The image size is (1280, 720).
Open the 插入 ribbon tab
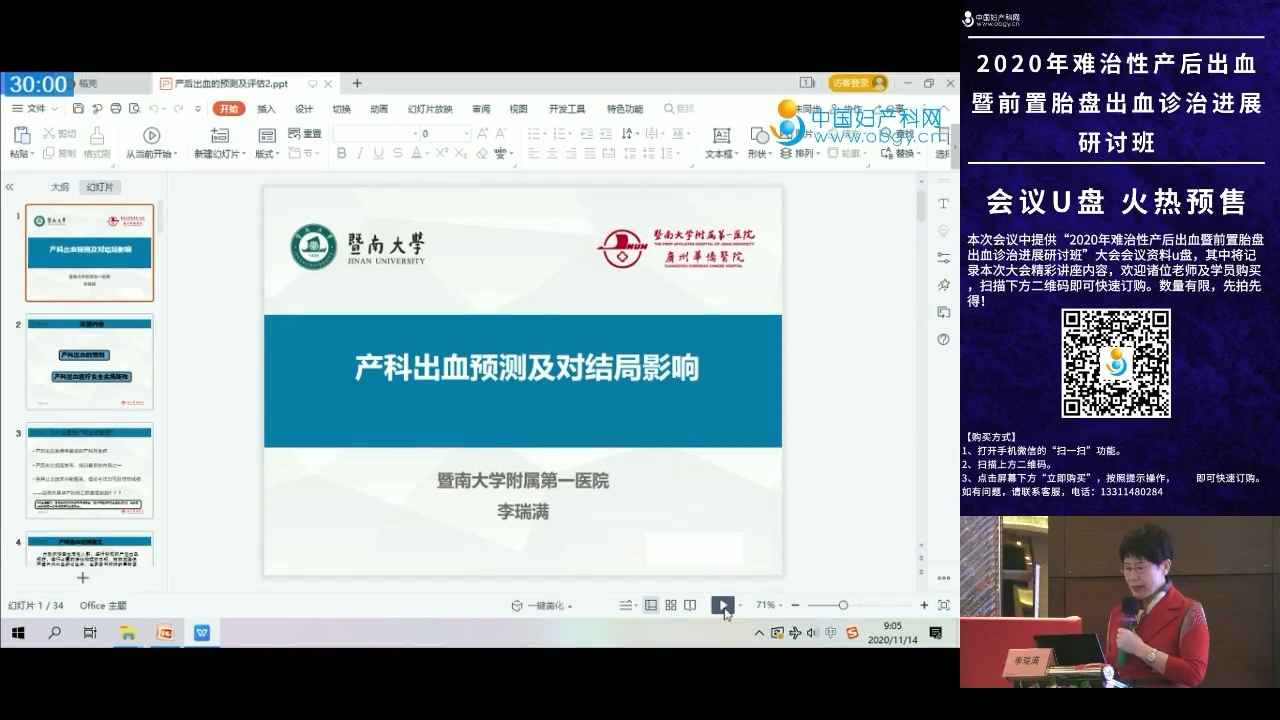(x=266, y=109)
